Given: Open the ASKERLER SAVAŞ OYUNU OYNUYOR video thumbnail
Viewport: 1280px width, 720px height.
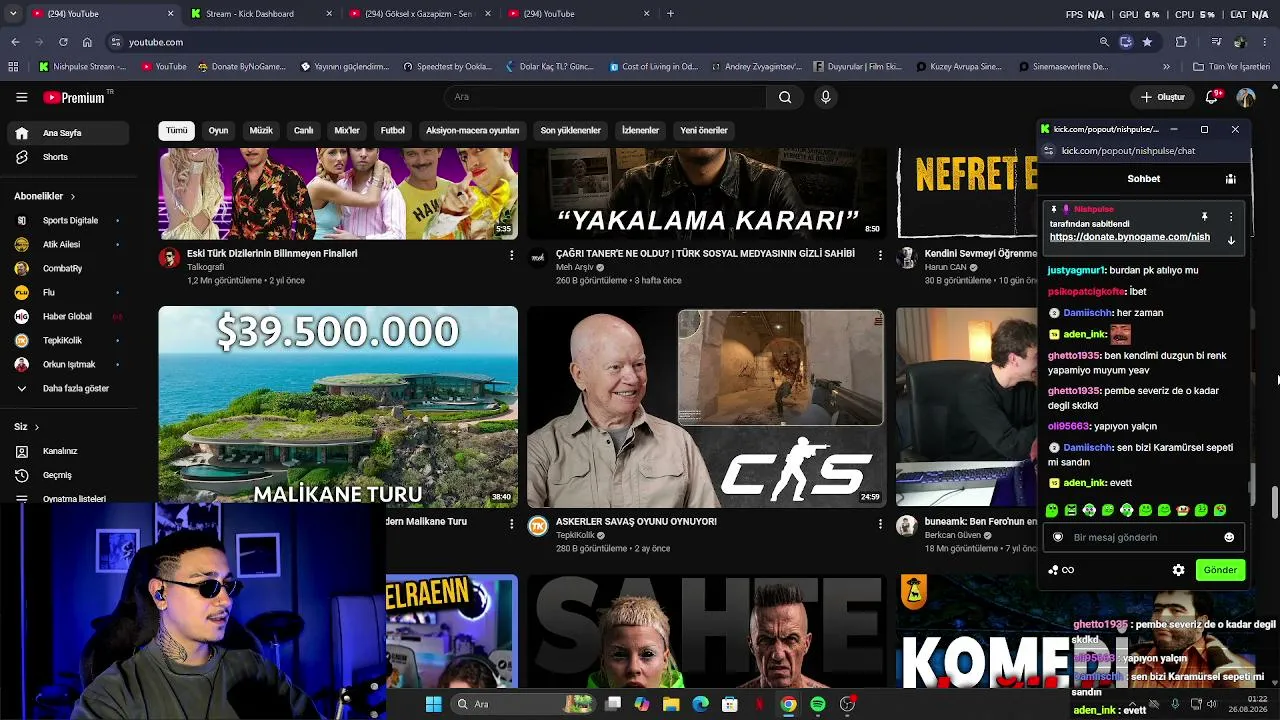Looking at the screenshot, I should coord(706,407).
